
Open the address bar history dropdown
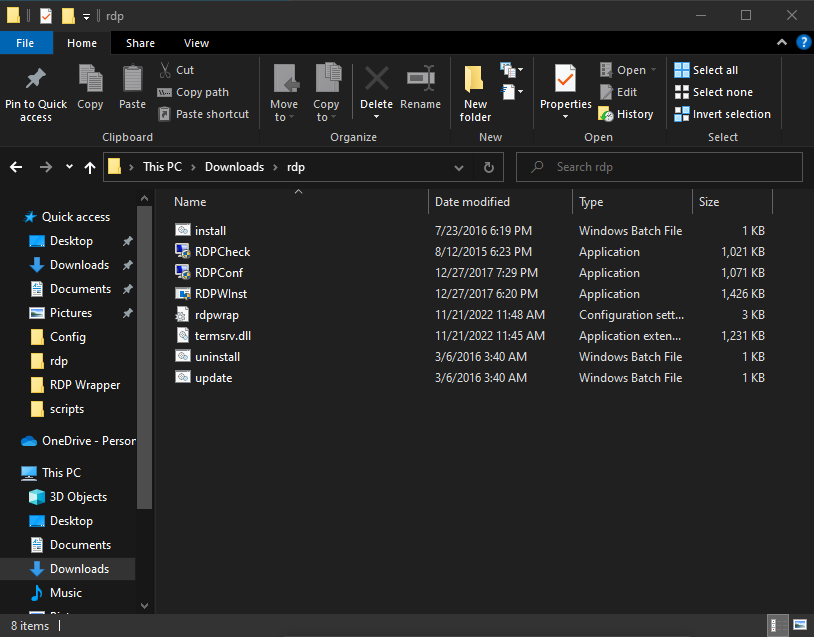[x=459, y=167]
